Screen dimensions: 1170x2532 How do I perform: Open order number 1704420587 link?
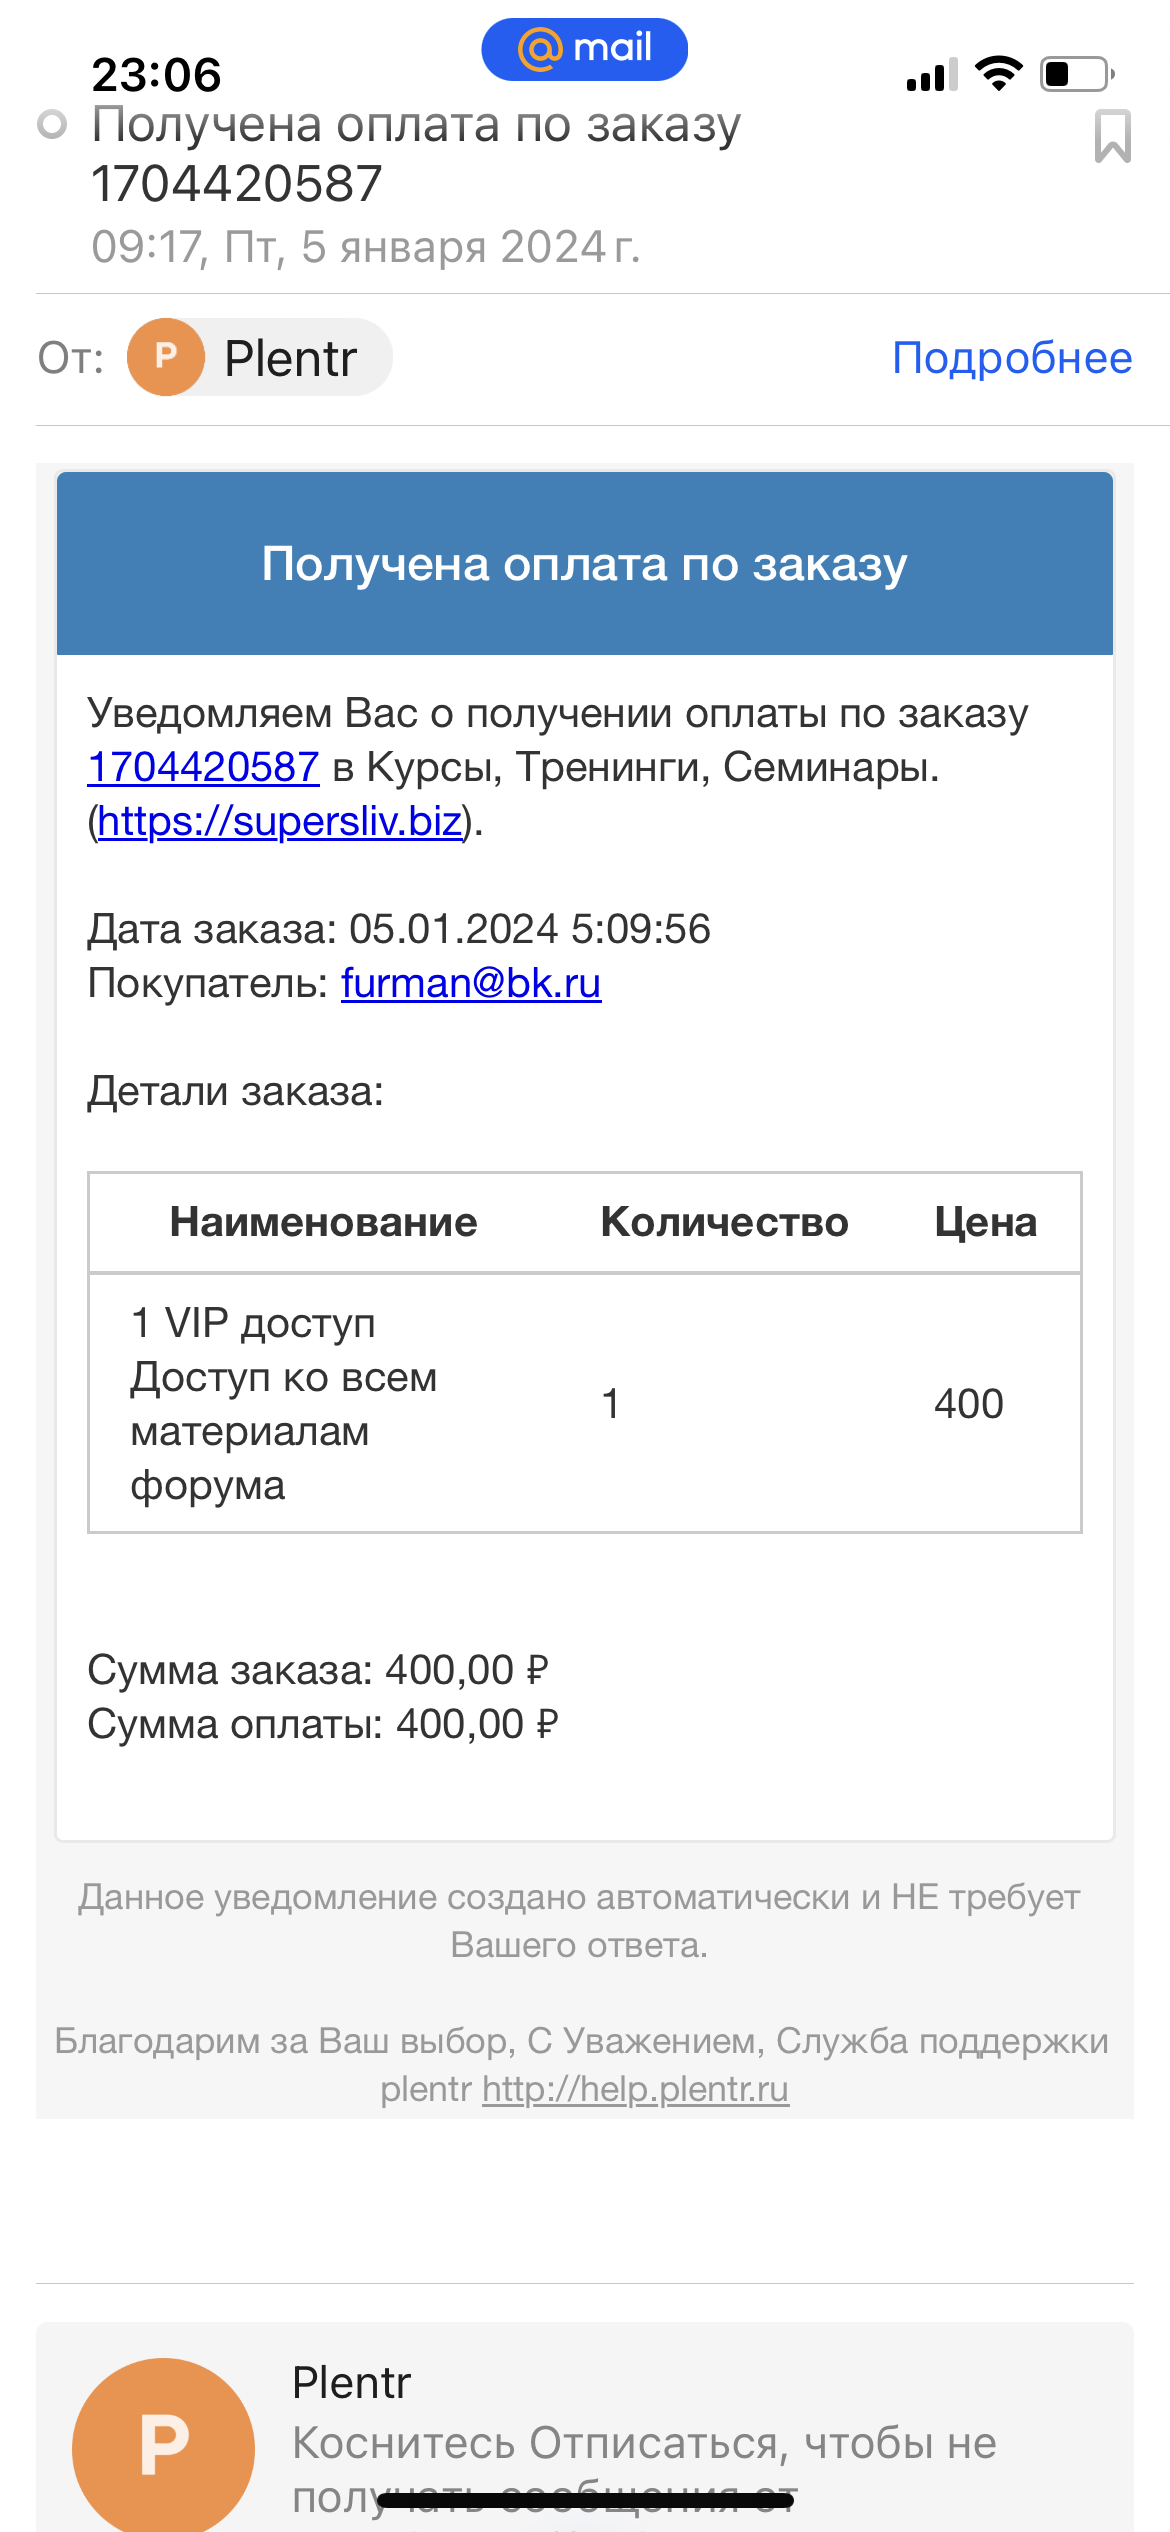coord(203,767)
